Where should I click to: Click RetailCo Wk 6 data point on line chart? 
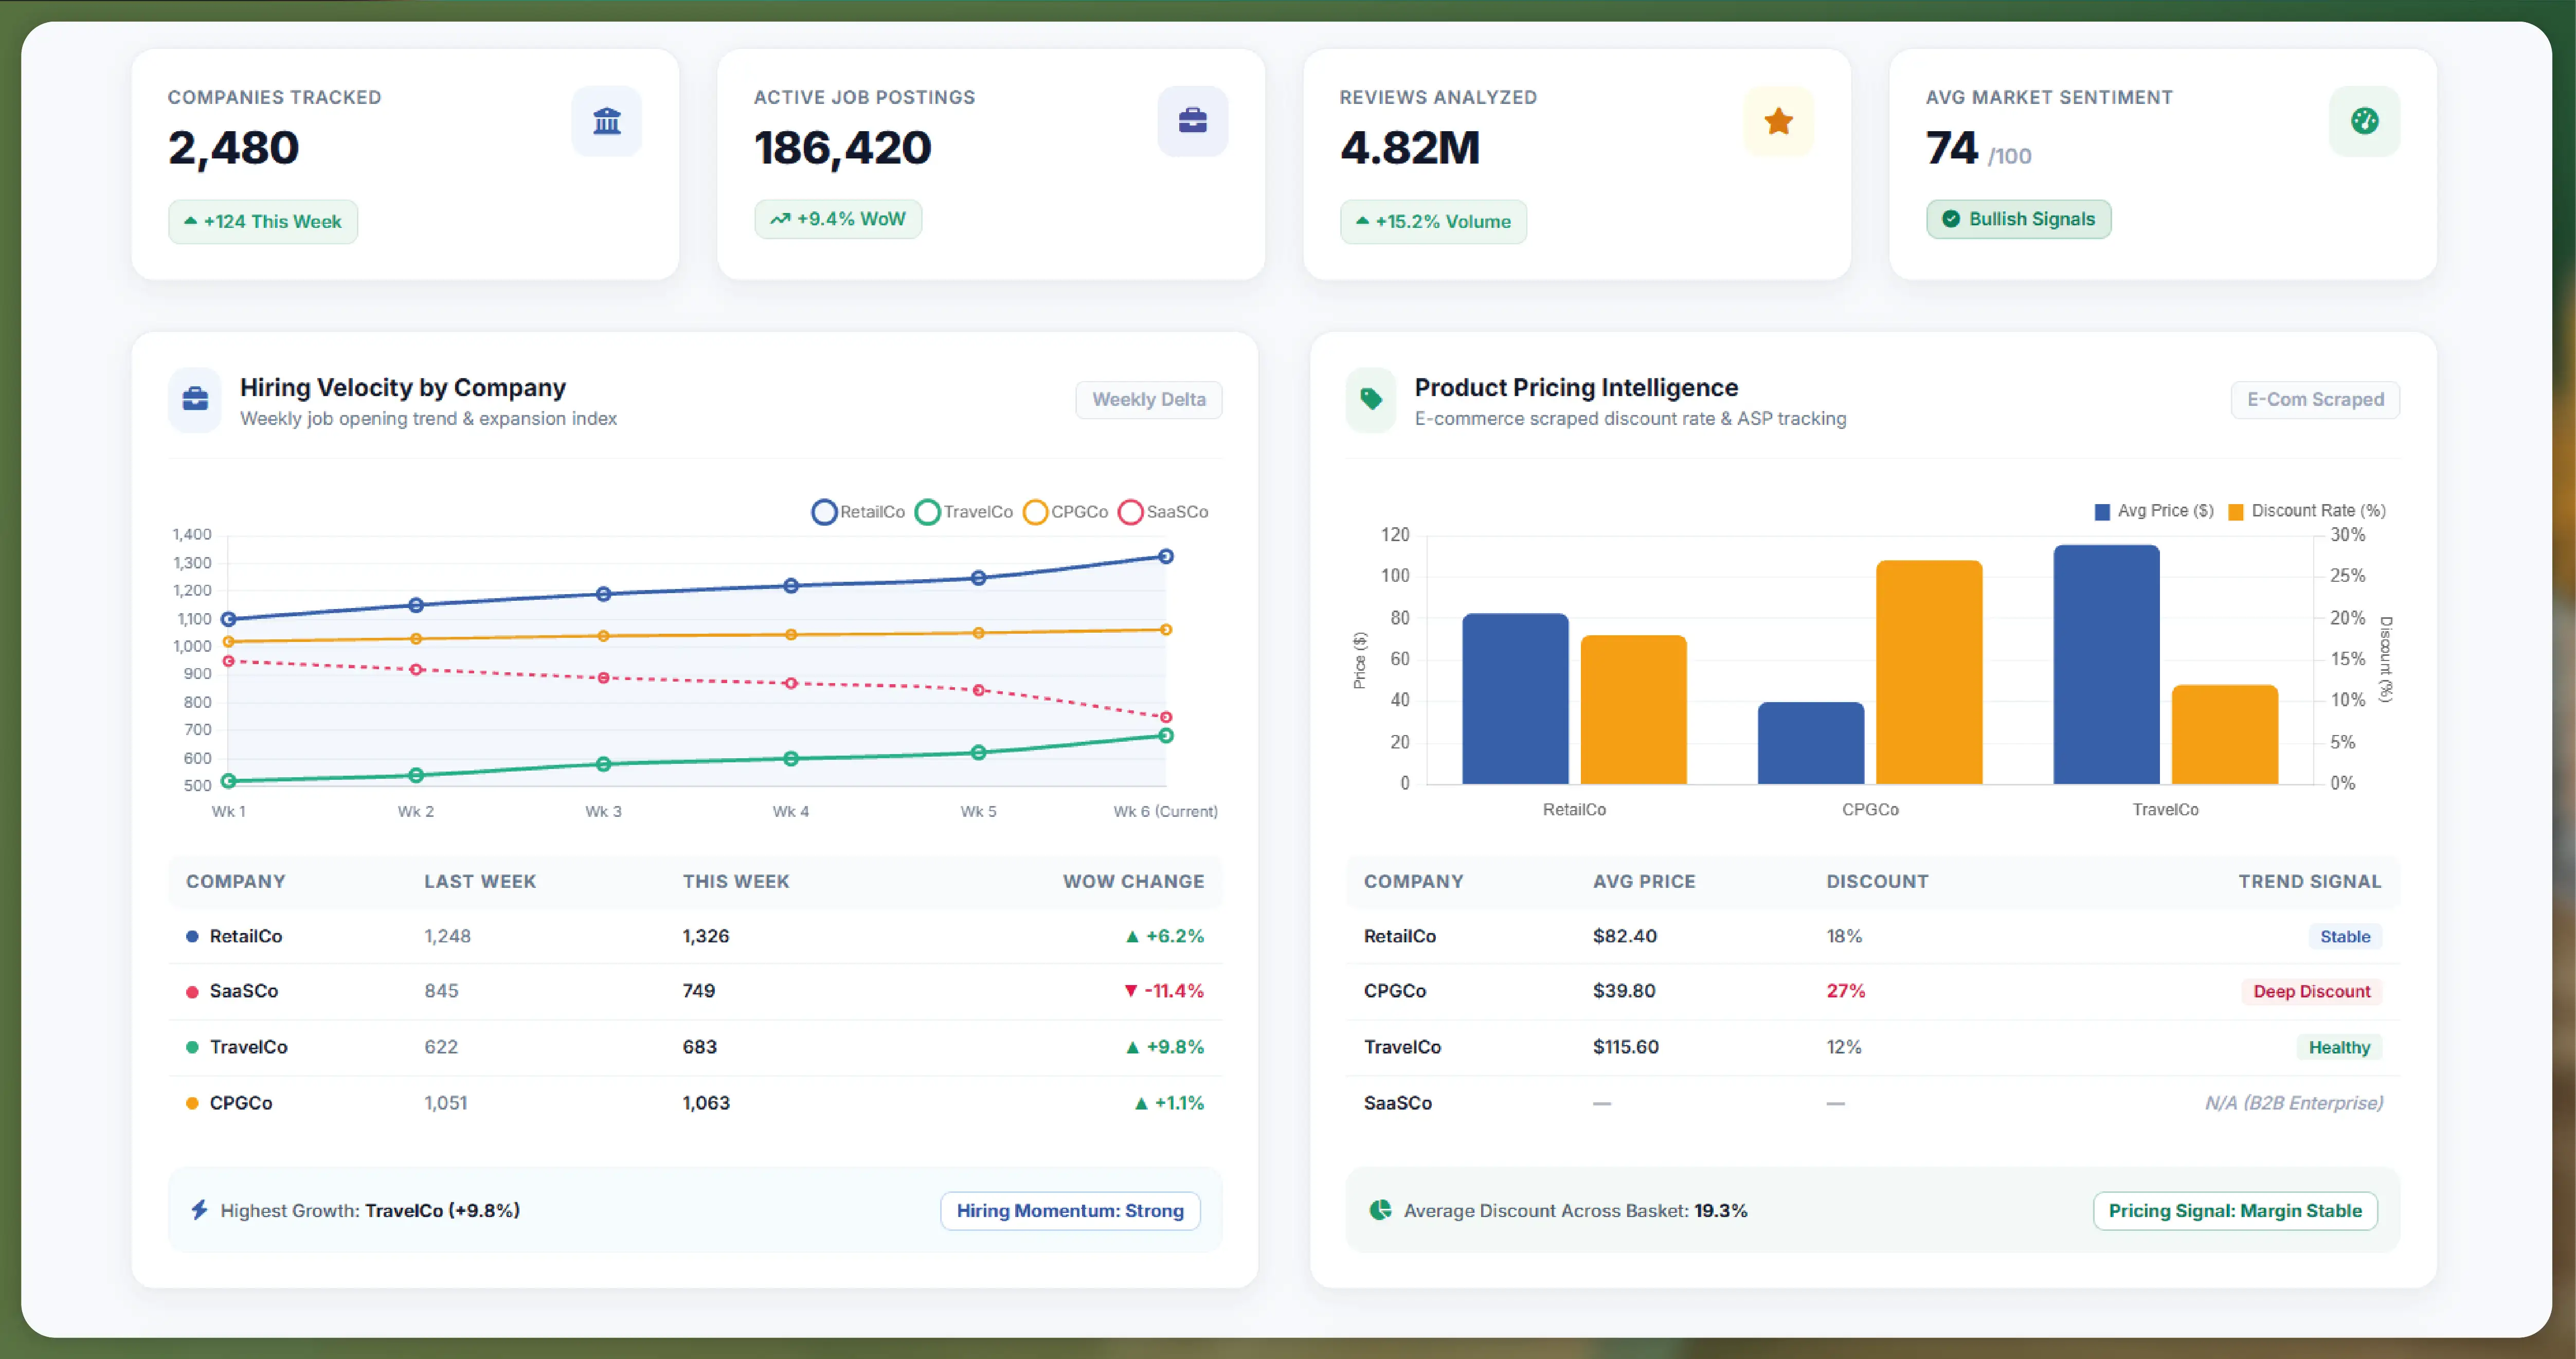click(1165, 556)
